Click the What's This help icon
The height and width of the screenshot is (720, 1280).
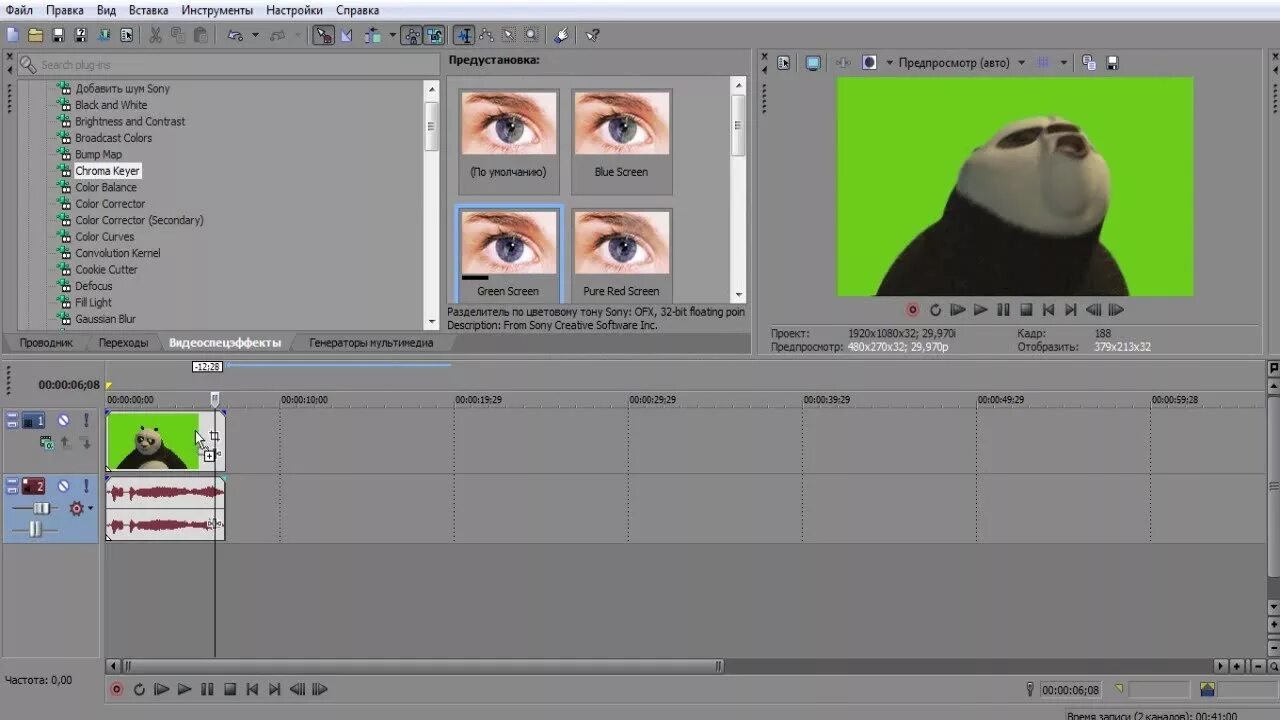coord(592,35)
